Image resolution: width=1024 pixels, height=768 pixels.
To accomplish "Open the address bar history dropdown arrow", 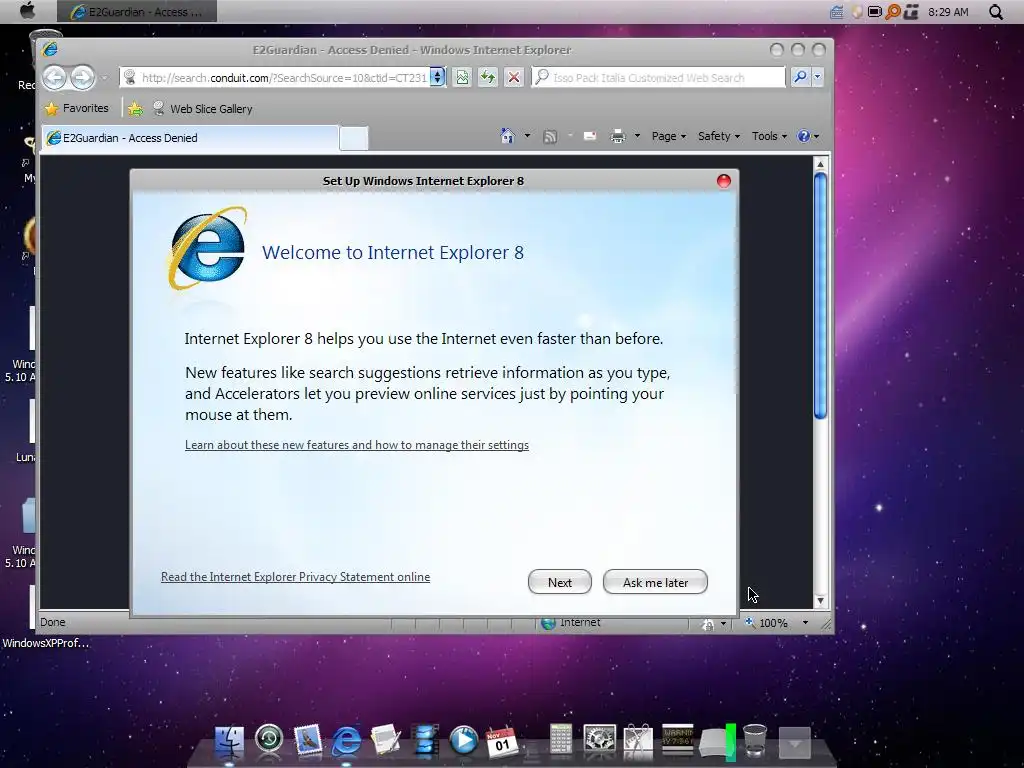I will point(438,77).
